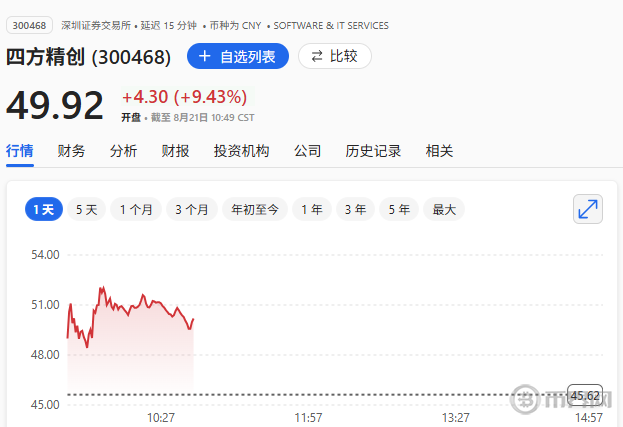The width and height of the screenshot is (623, 427).
Task: Open the 投资机构 tab
Action: coord(241,151)
